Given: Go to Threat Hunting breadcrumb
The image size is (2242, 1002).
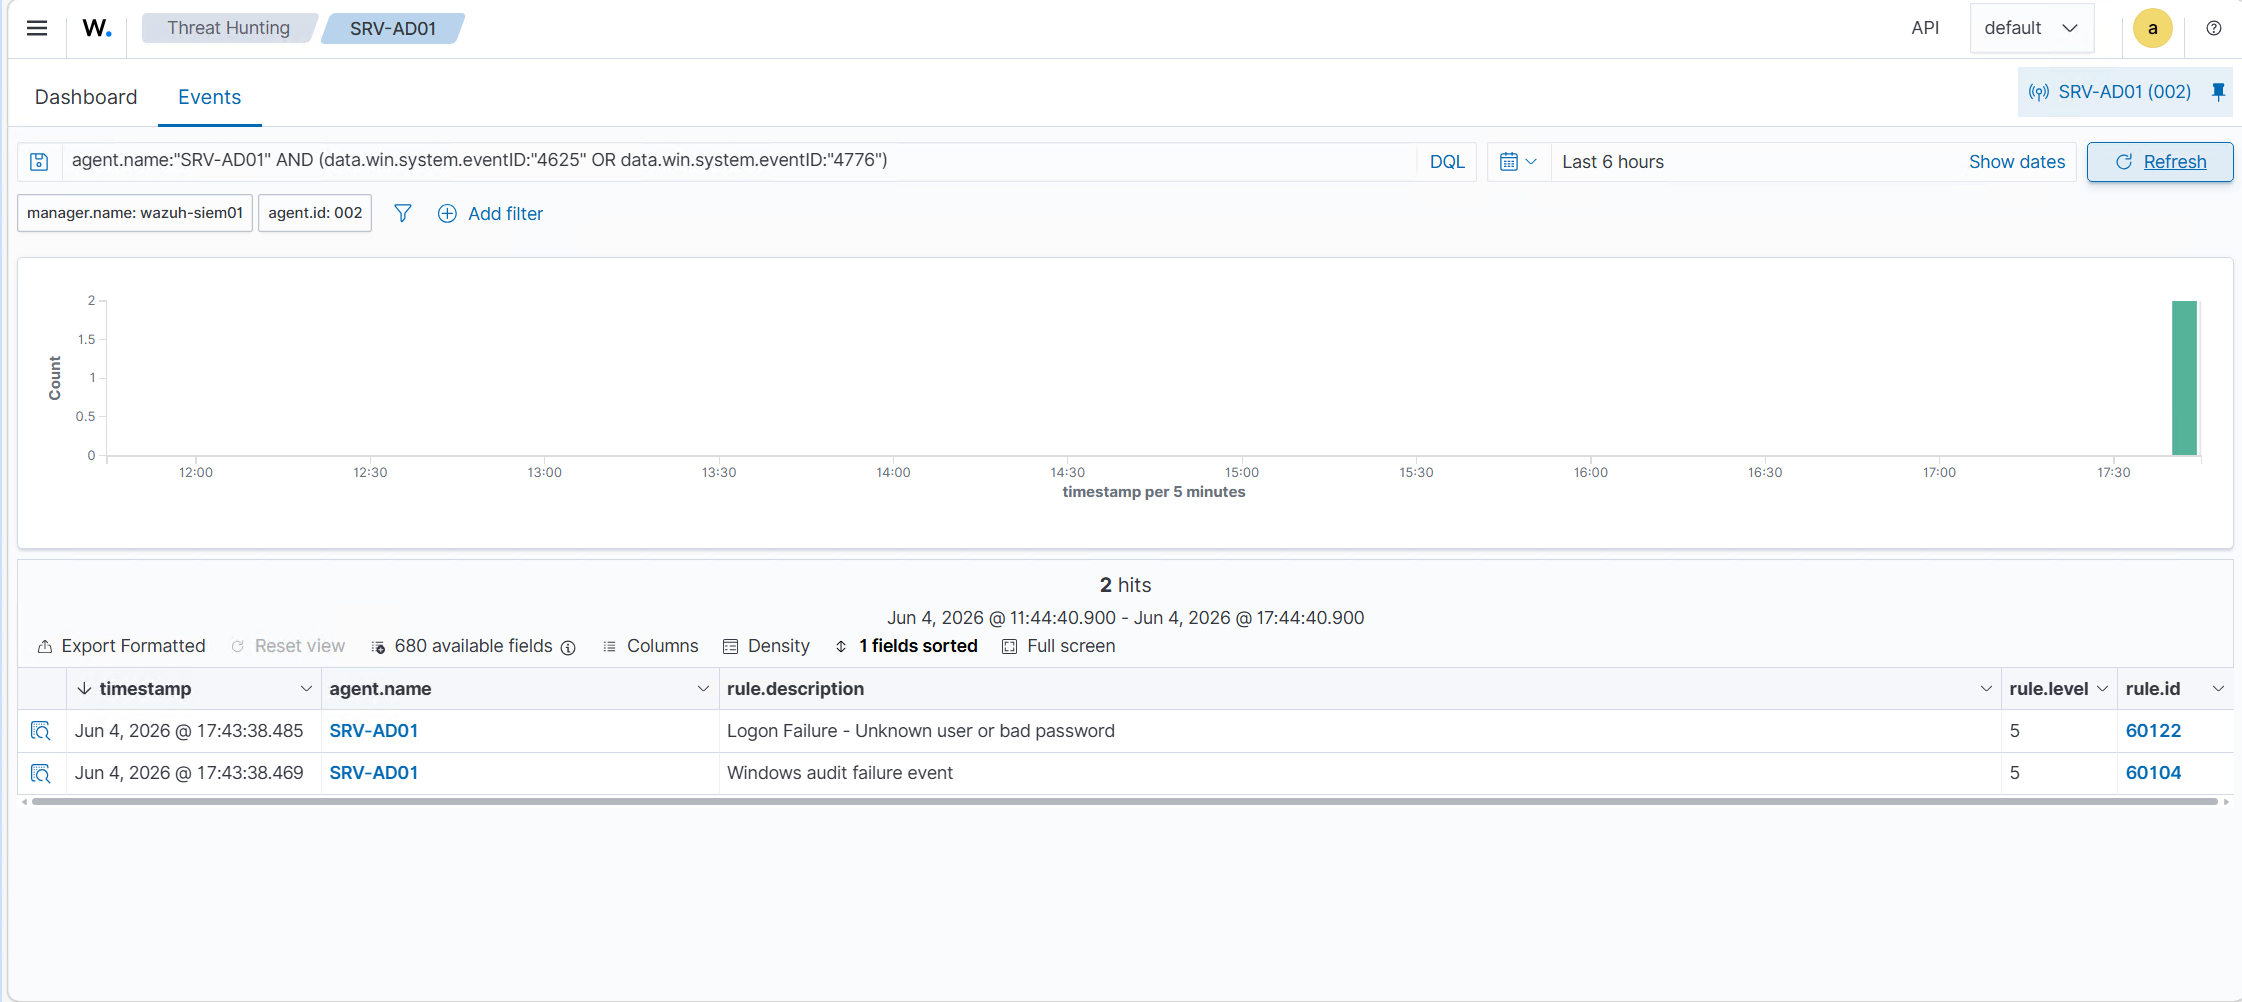Looking at the screenshot, I should [x=229, y=28].
